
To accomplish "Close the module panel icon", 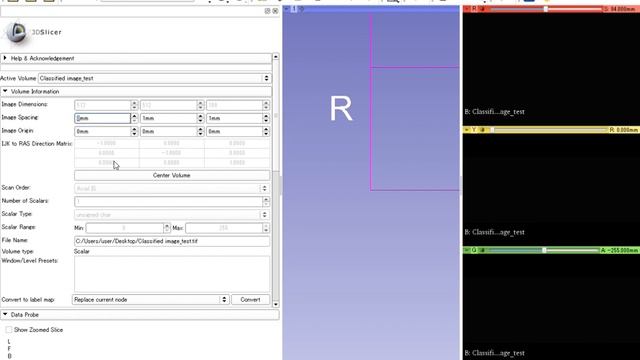I will point(276,11).
